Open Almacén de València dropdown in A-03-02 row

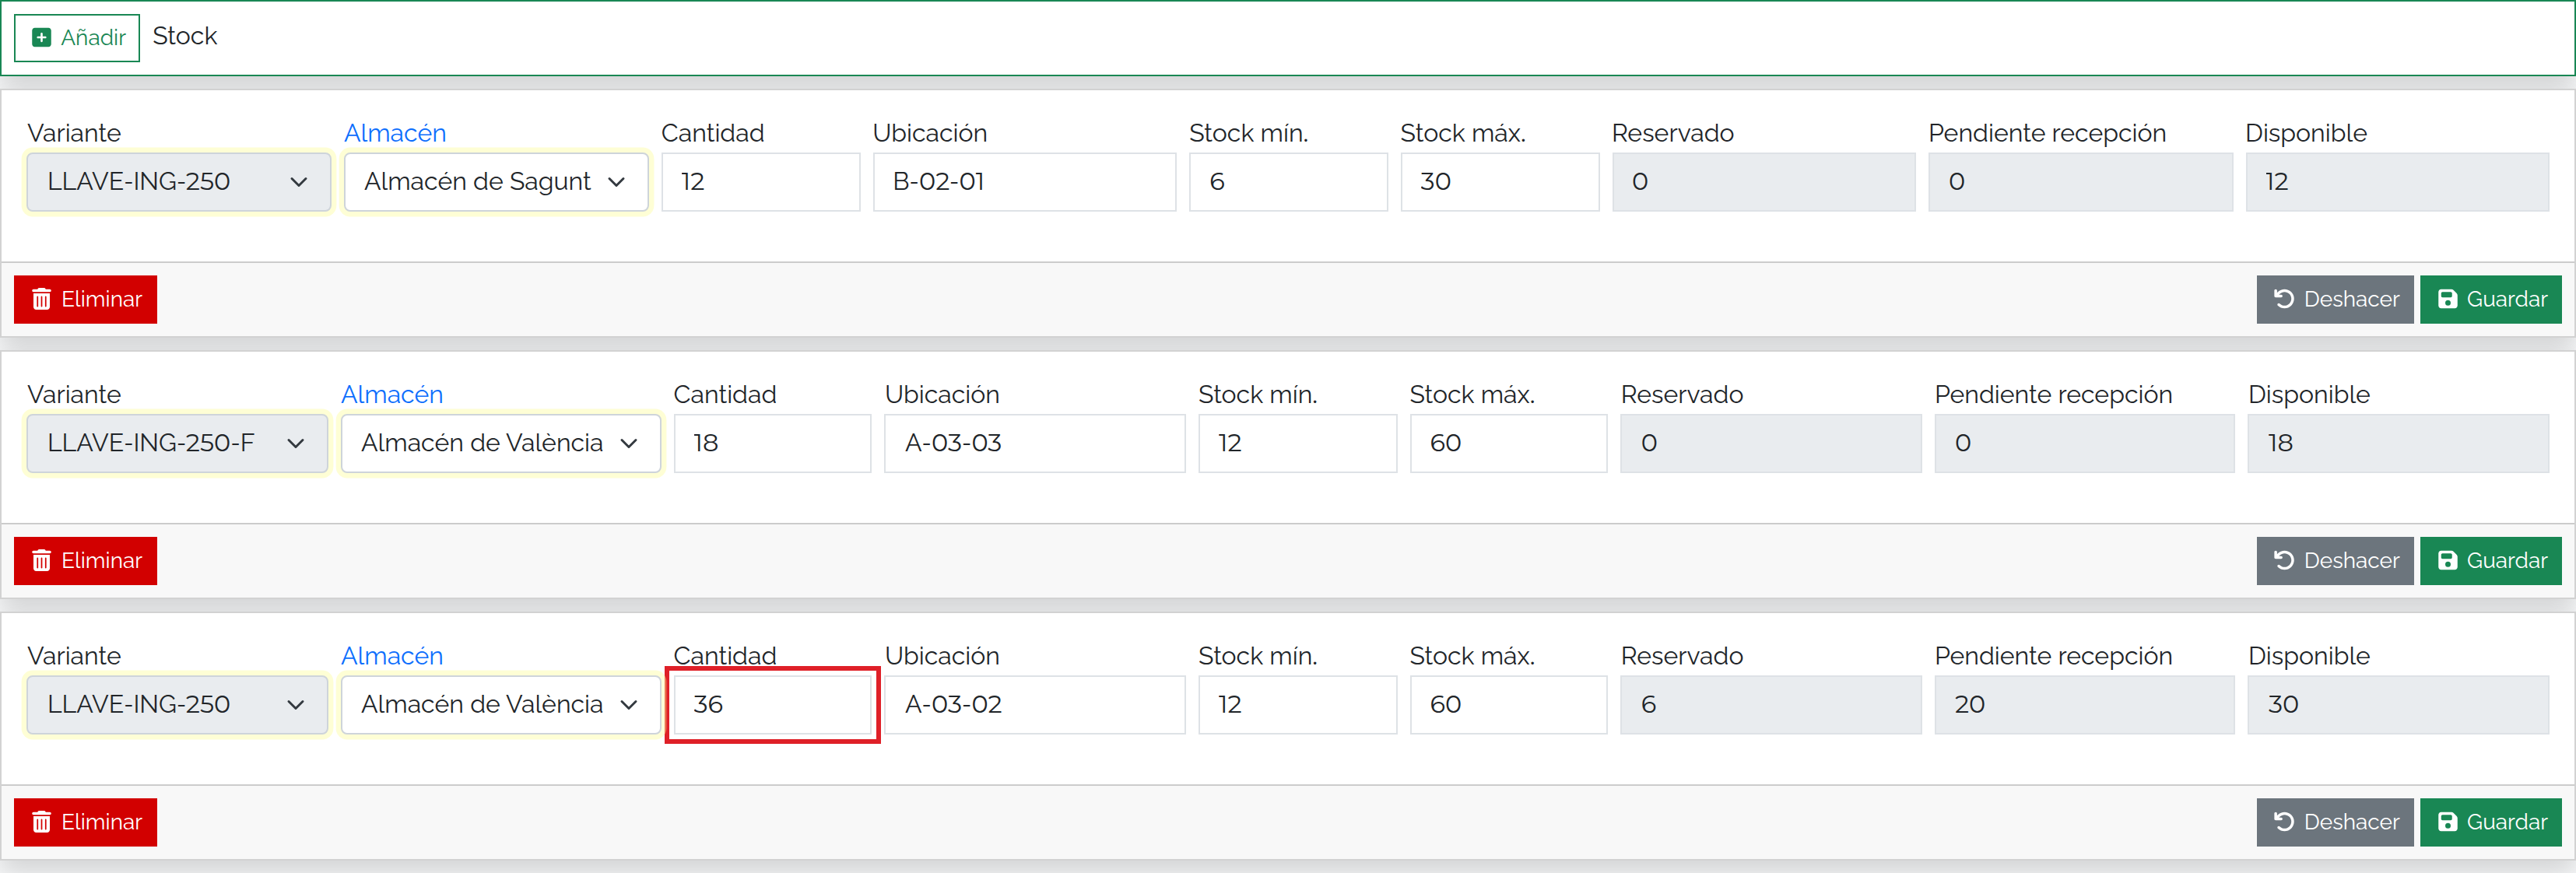(x=501, y=705)
